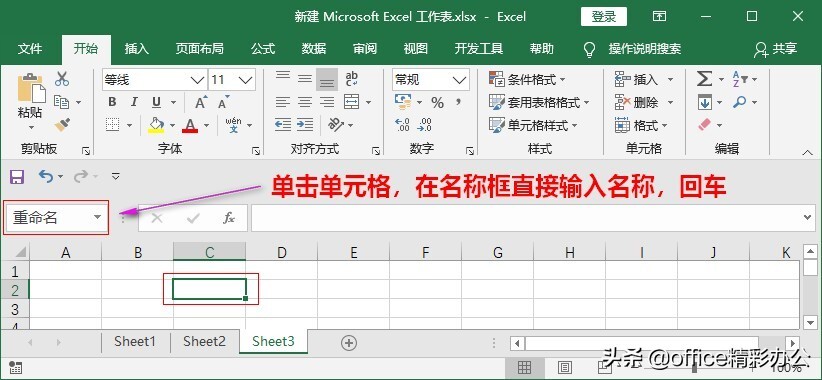Image resolution: width=822 pixels, height=380 pixels.
Task: Align text right
Action: [x=327, y=102]
